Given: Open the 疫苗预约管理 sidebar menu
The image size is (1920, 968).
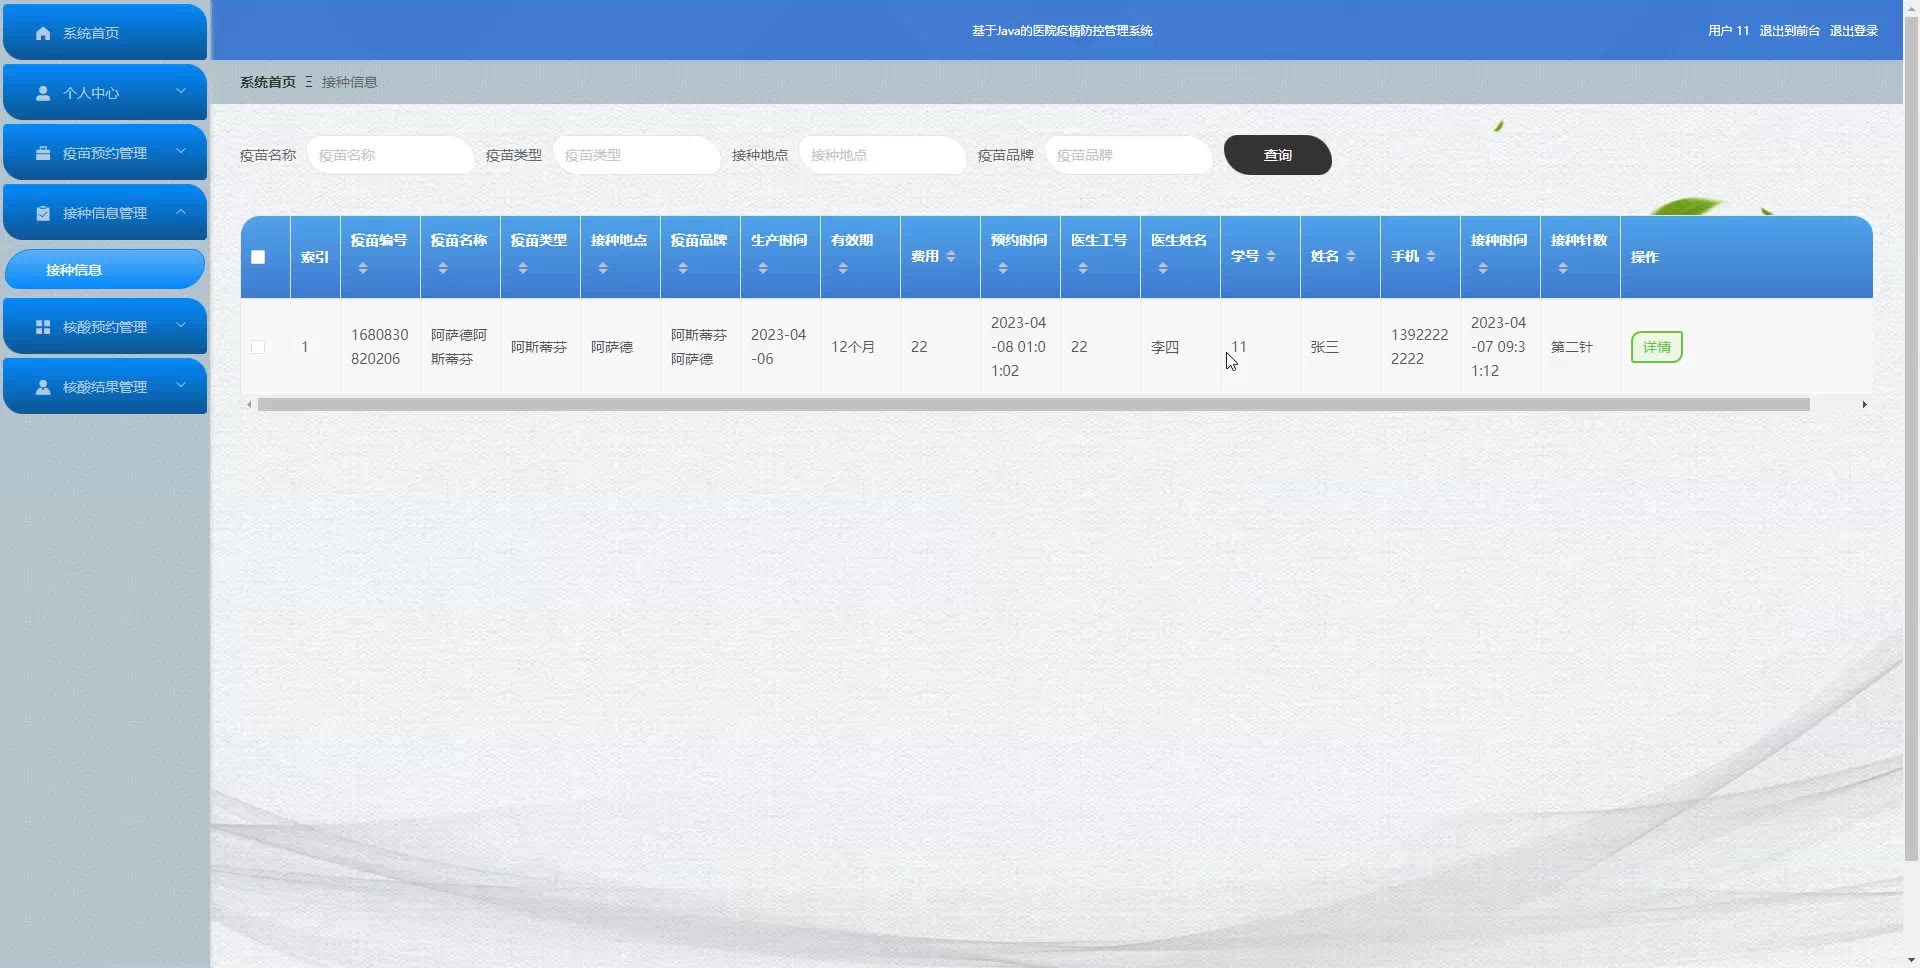Looking at the screenshot, I should click(105, 152).
